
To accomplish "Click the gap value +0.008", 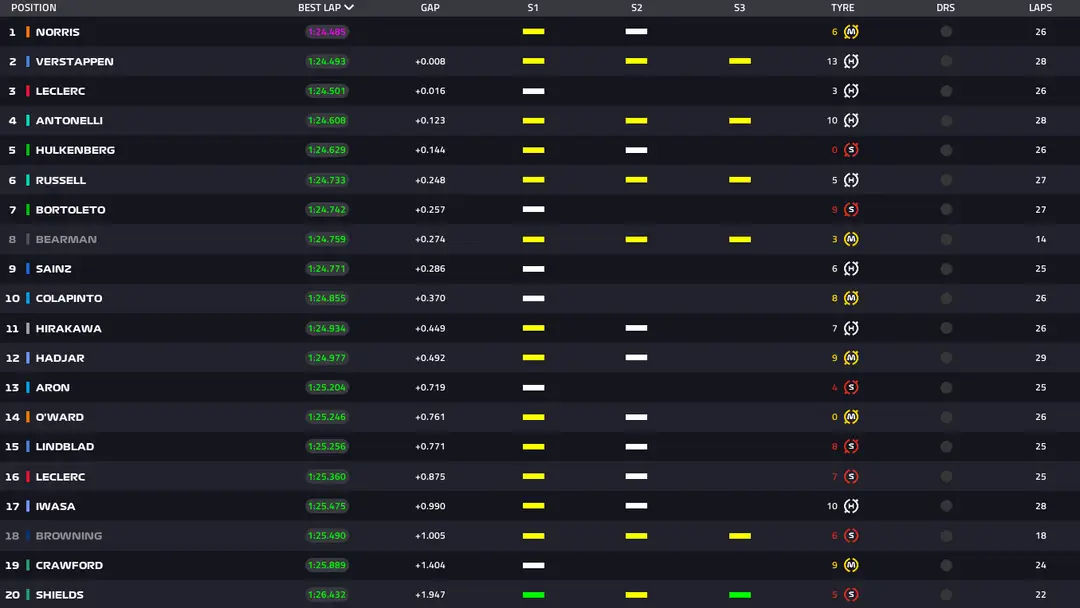I will 430,61.
